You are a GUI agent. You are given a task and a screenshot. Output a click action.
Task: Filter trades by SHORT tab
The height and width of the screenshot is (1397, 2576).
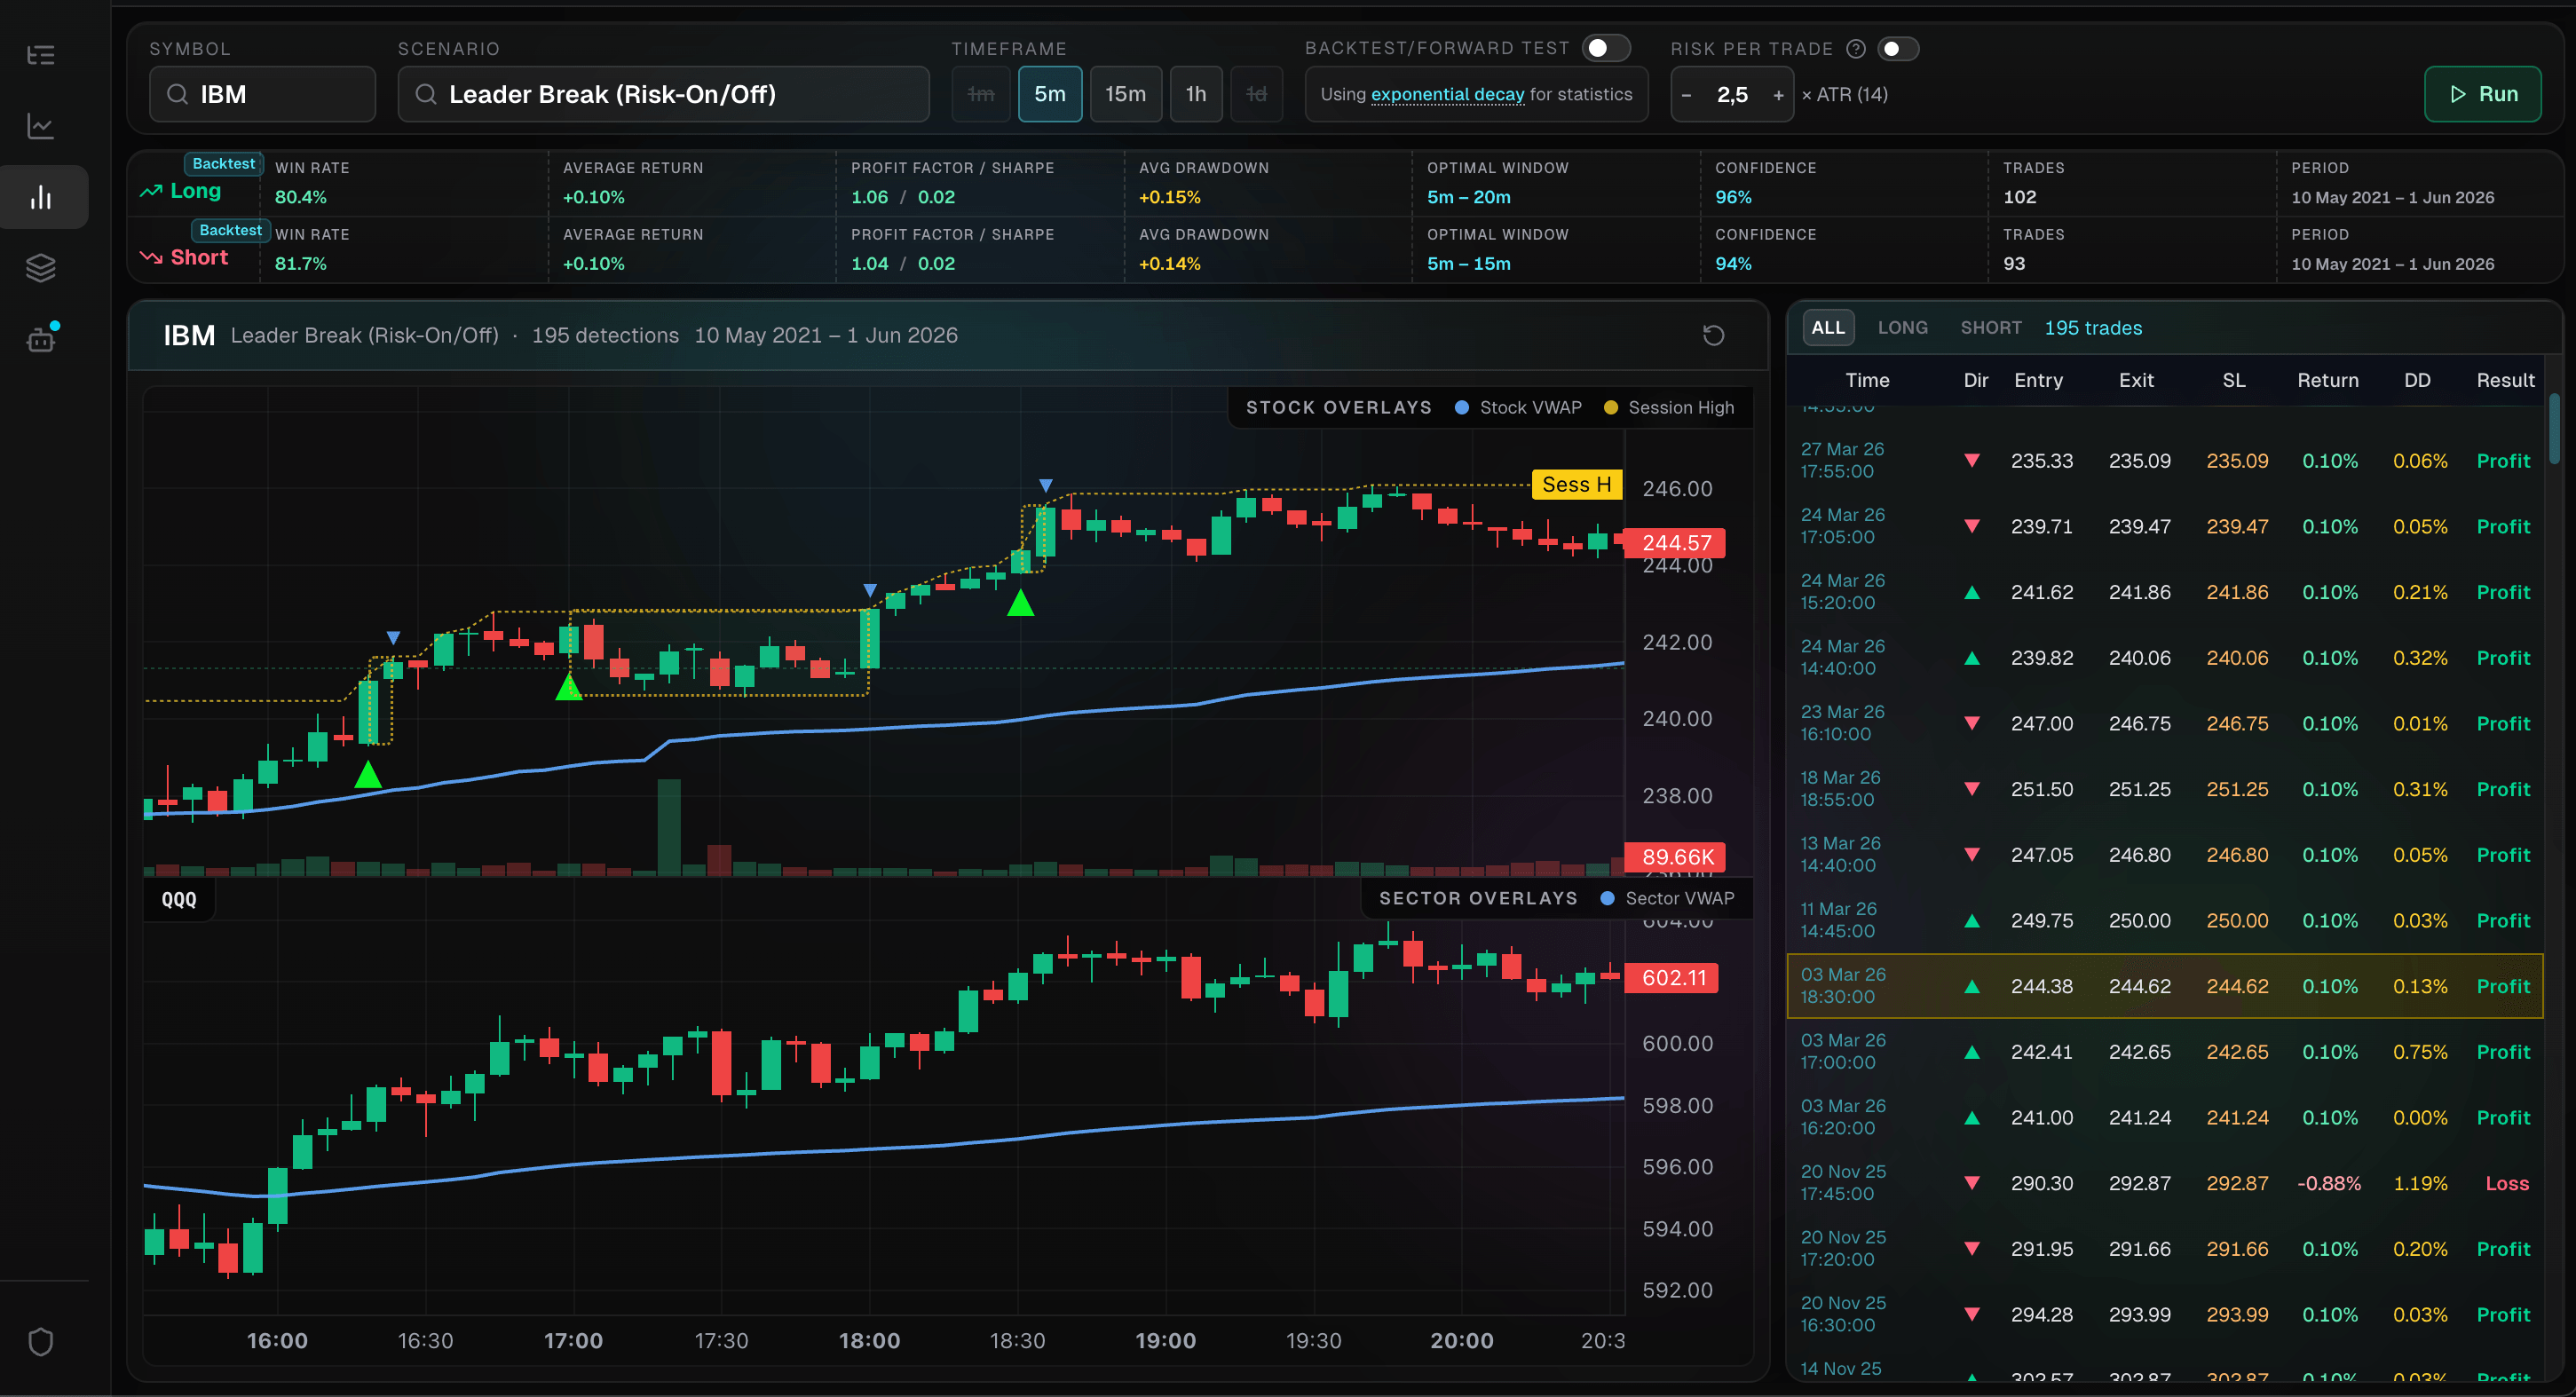(x=1991, y=328)
